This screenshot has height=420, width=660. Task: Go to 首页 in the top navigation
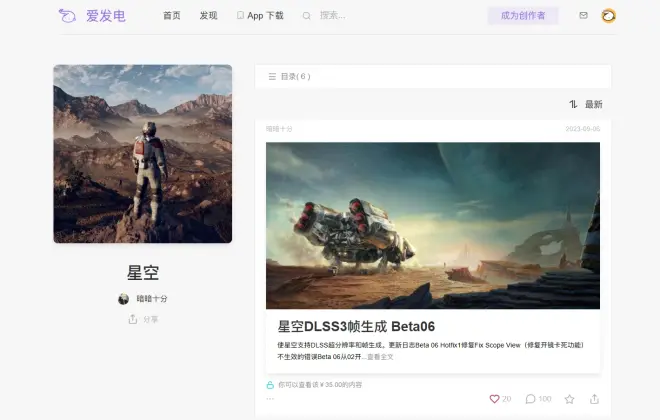[x=172, y=16]
